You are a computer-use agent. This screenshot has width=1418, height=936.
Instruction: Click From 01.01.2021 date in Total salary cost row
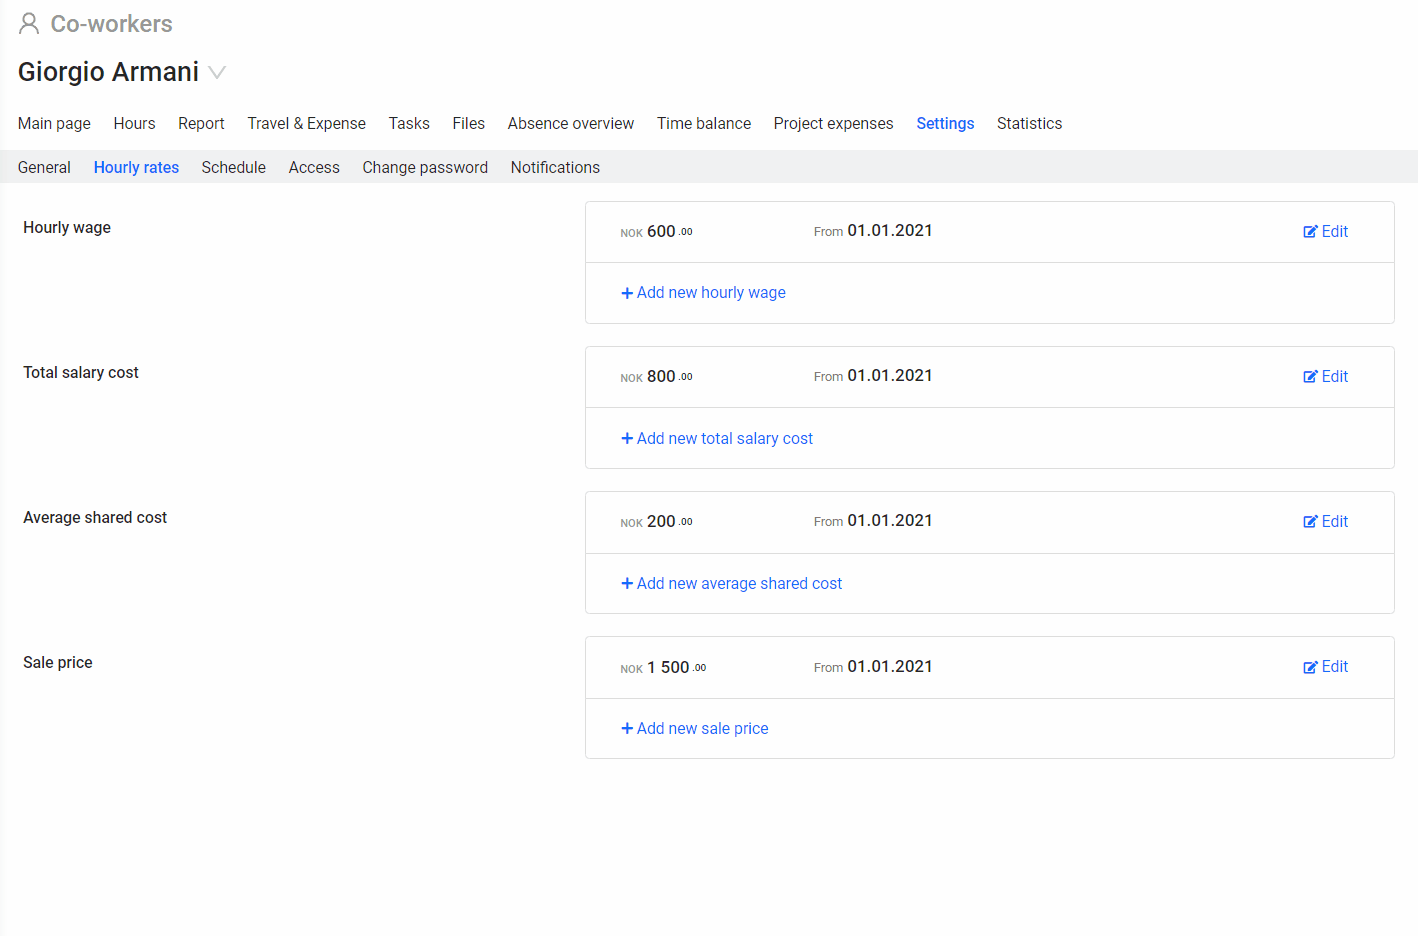click(x=873, y=376)
